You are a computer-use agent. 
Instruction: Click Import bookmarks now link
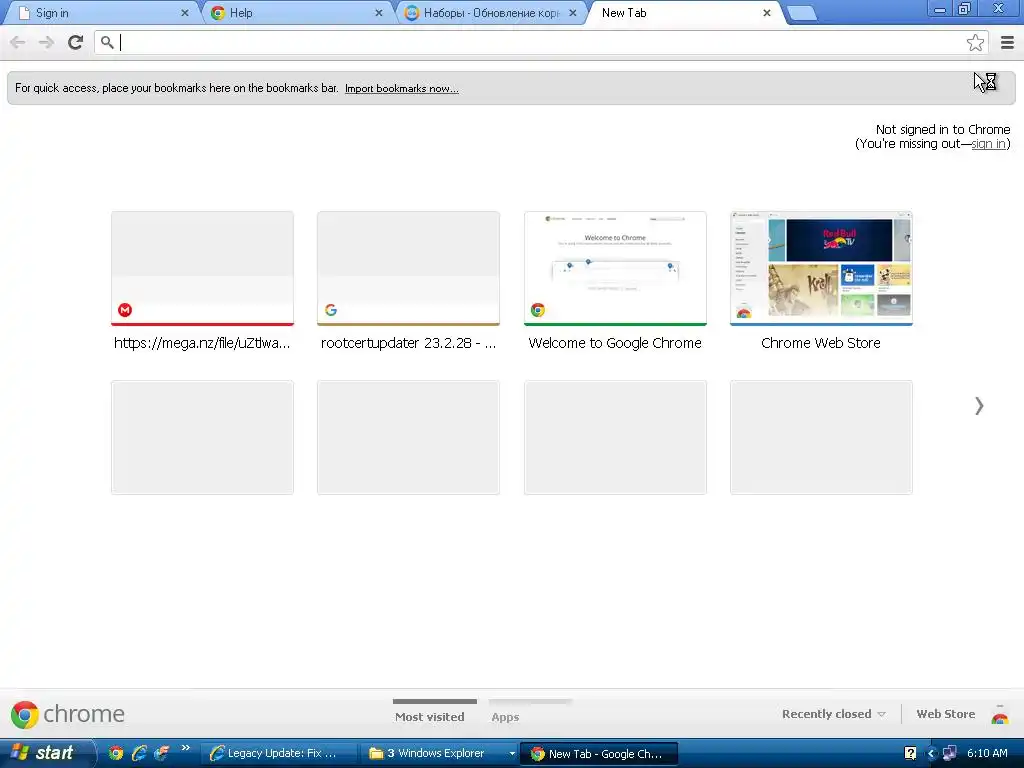402,88
